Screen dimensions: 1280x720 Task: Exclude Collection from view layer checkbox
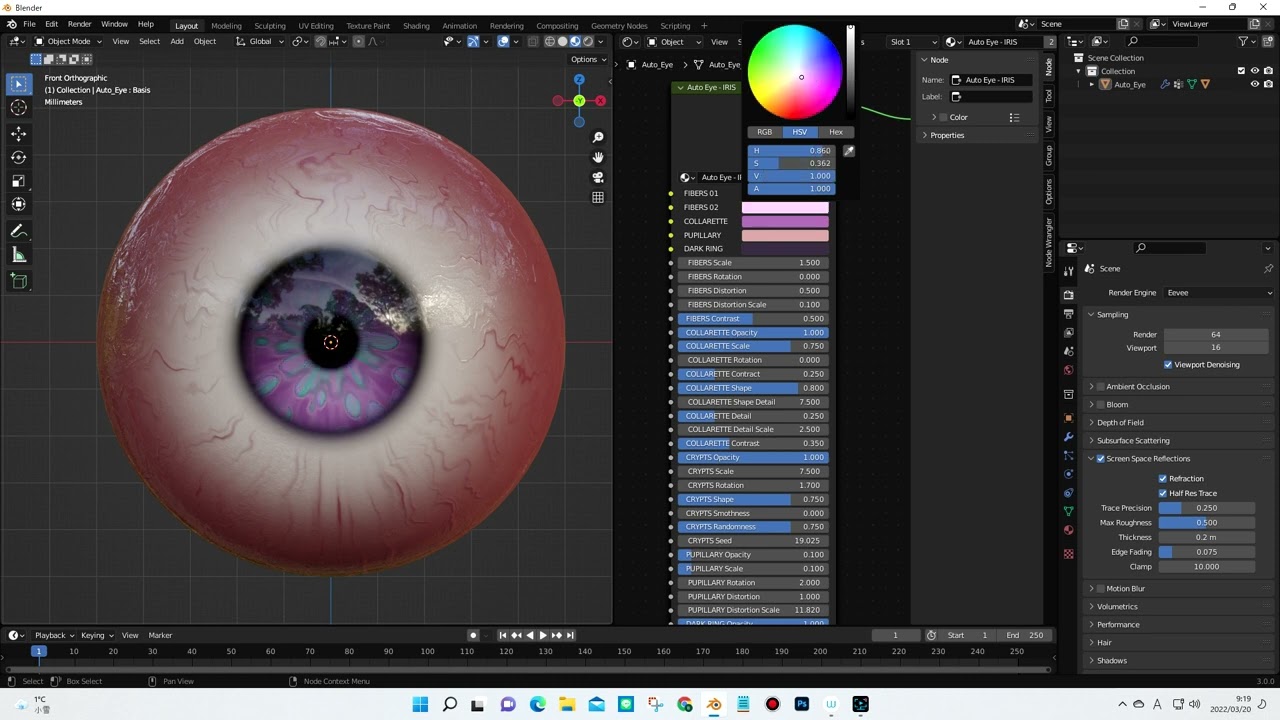point(1241,71)
